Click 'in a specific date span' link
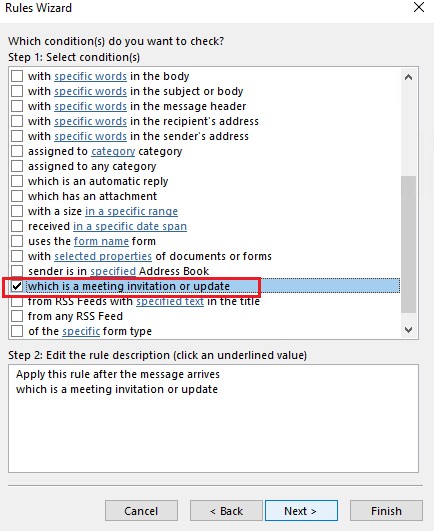This screenshot has height=531, width=434. [x=130, y=226]
